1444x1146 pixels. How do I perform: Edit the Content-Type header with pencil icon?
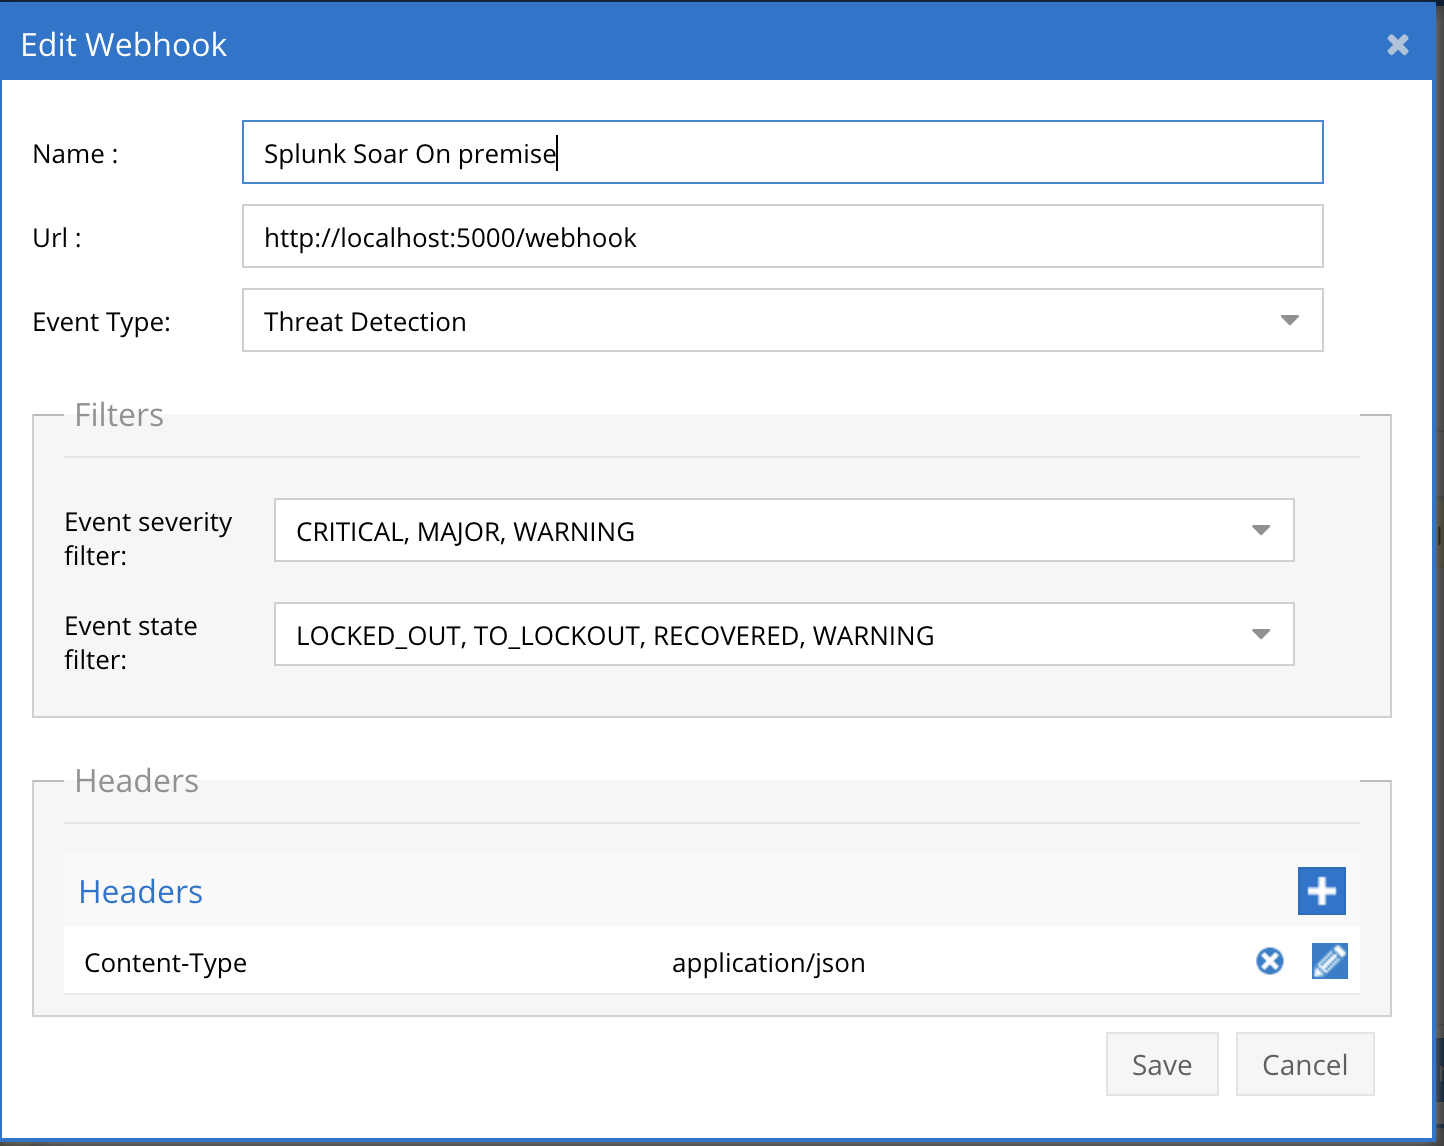(1329, 961)
